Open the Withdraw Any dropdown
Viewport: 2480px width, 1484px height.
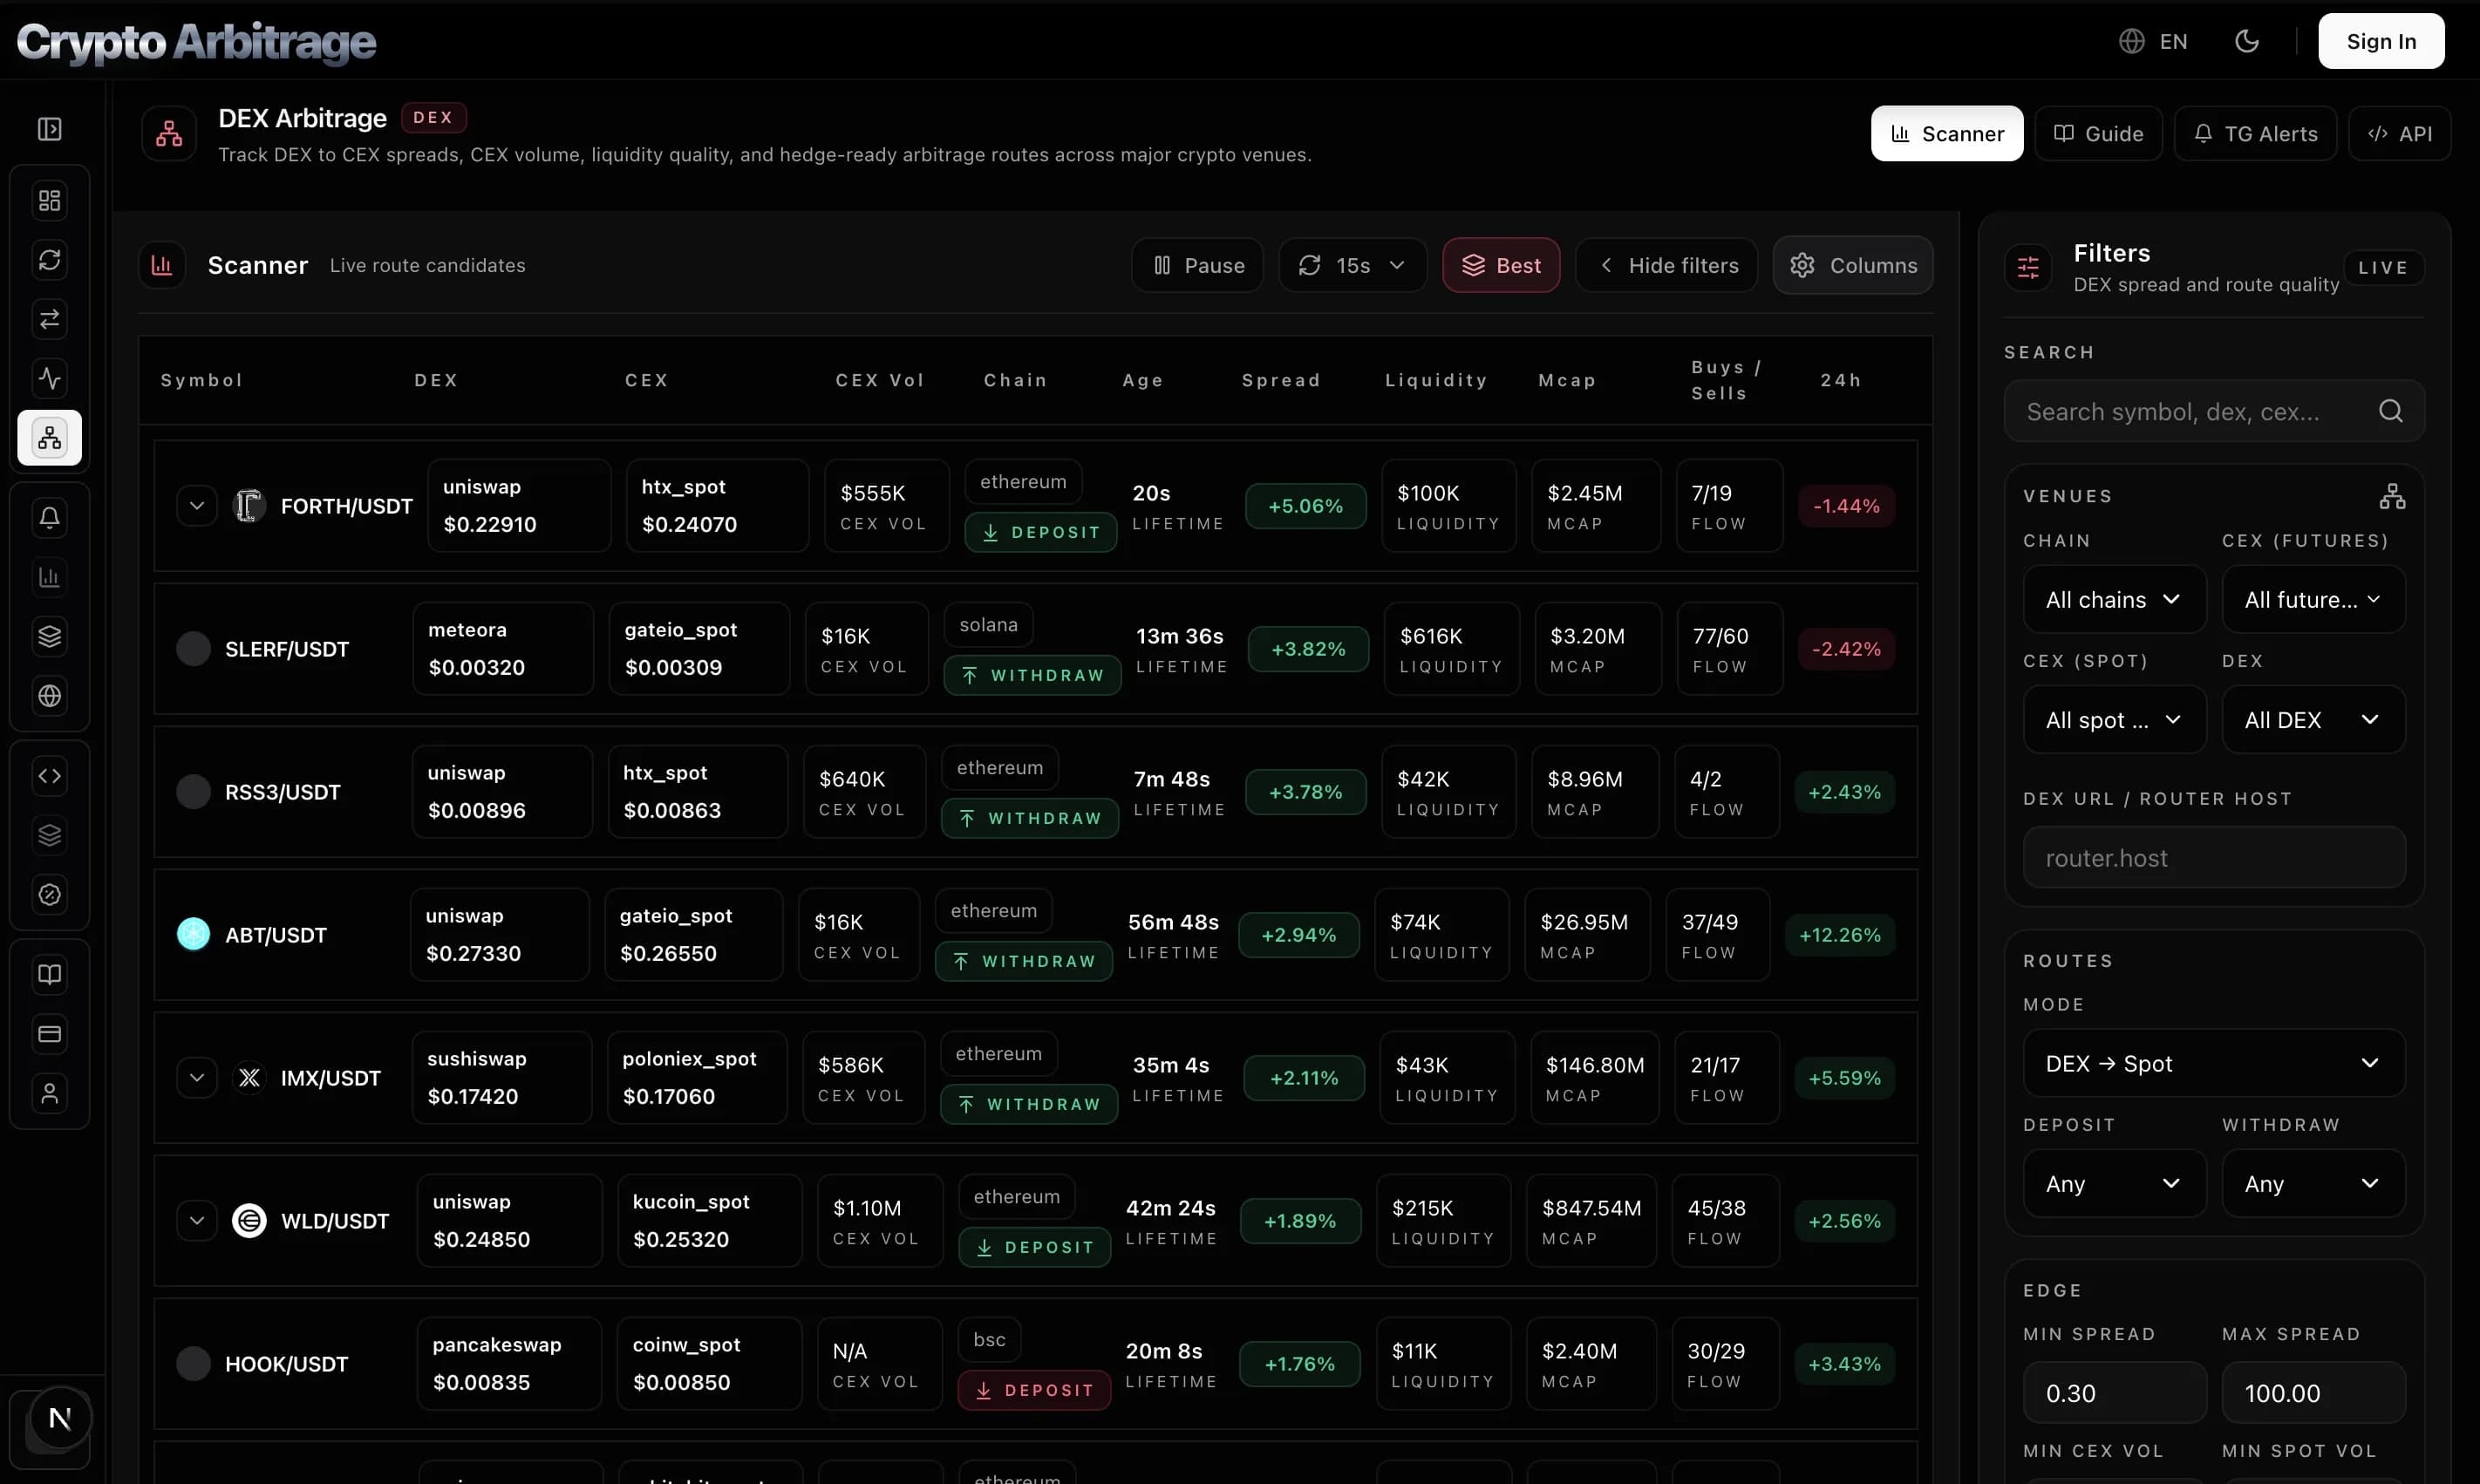point(2313,1183)
